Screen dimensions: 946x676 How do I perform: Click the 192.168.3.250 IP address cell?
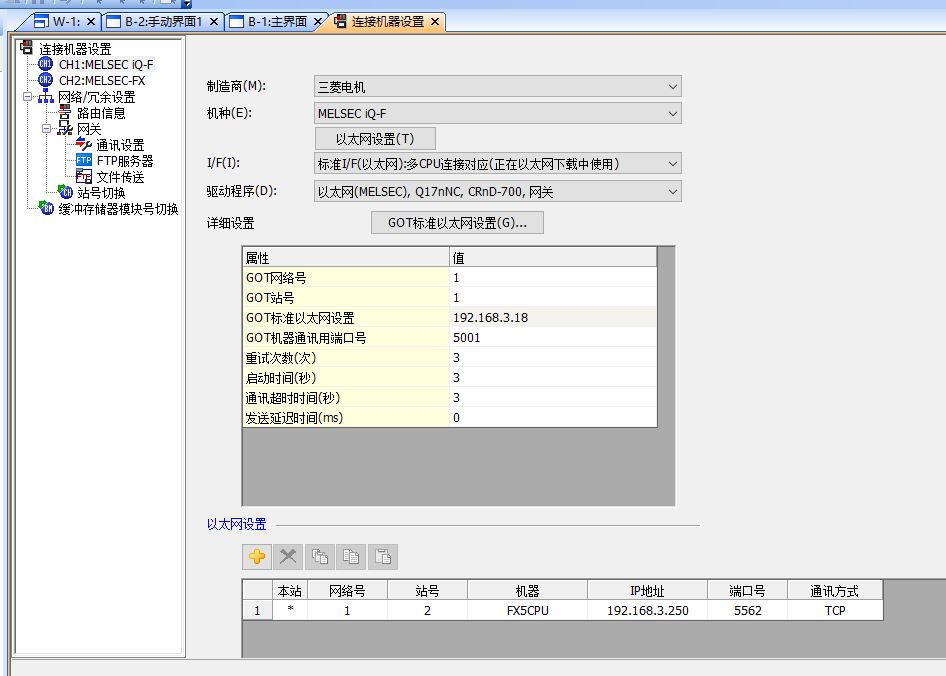[x=647, y=610]
